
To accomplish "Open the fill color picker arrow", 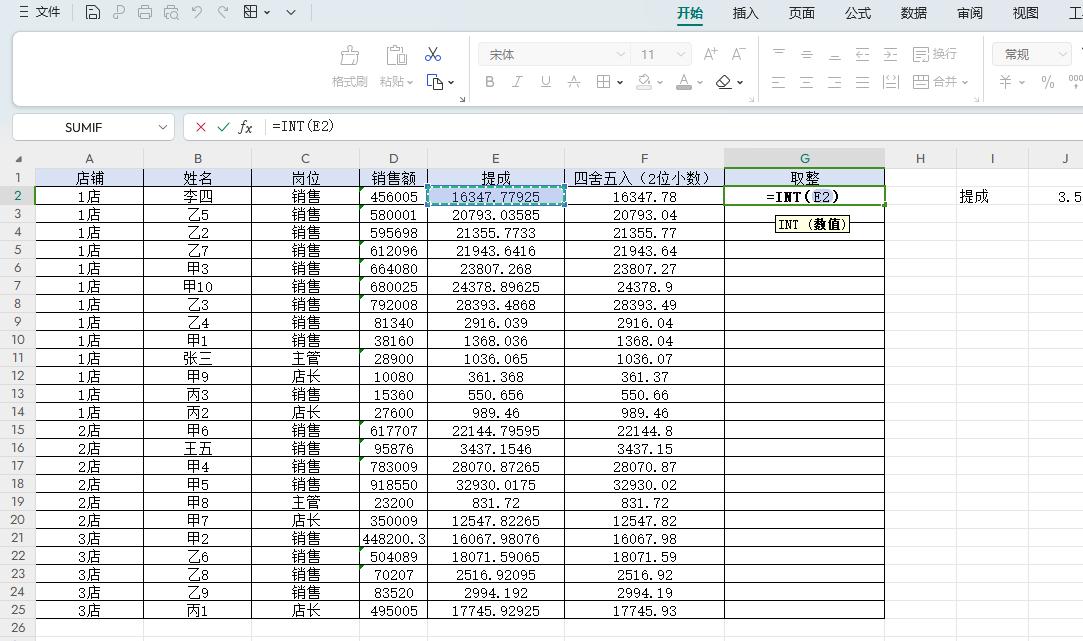I will [x=660, y=82].
